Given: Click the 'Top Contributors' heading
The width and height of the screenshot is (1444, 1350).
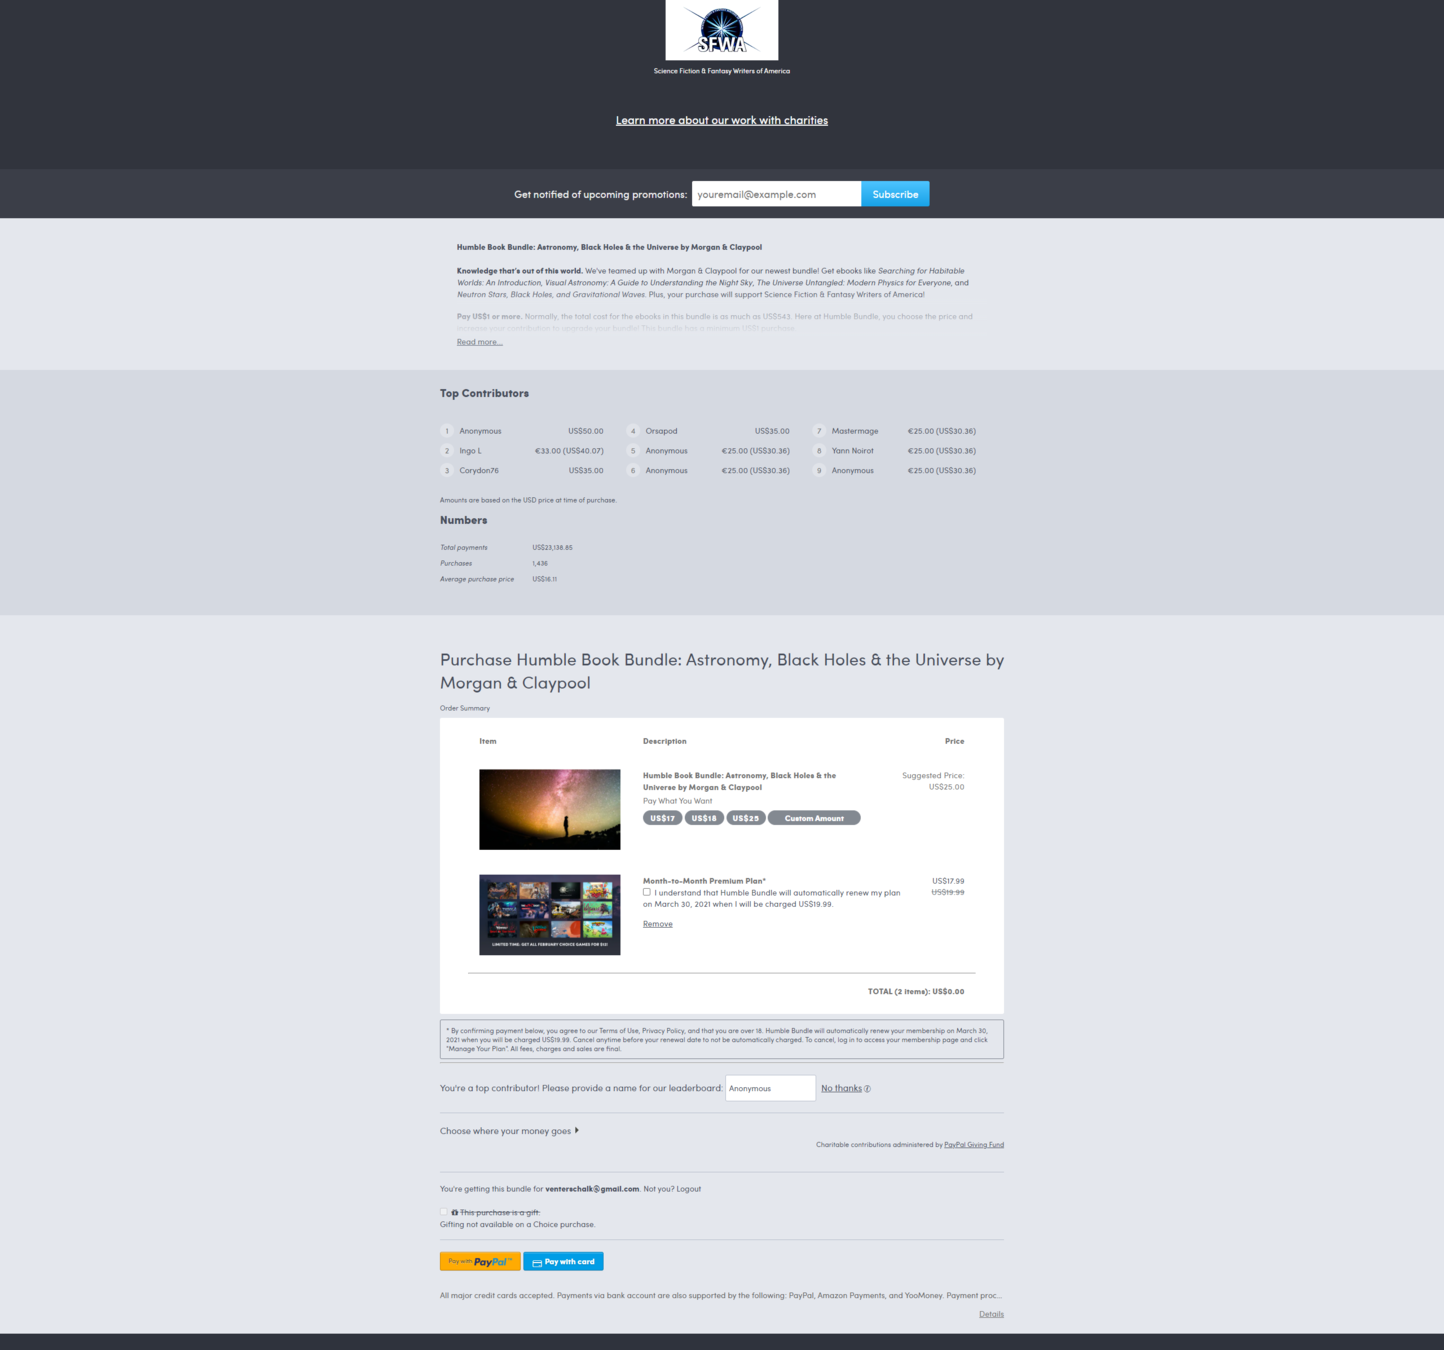Looking at the screenshot, I should tap(484, 393).
